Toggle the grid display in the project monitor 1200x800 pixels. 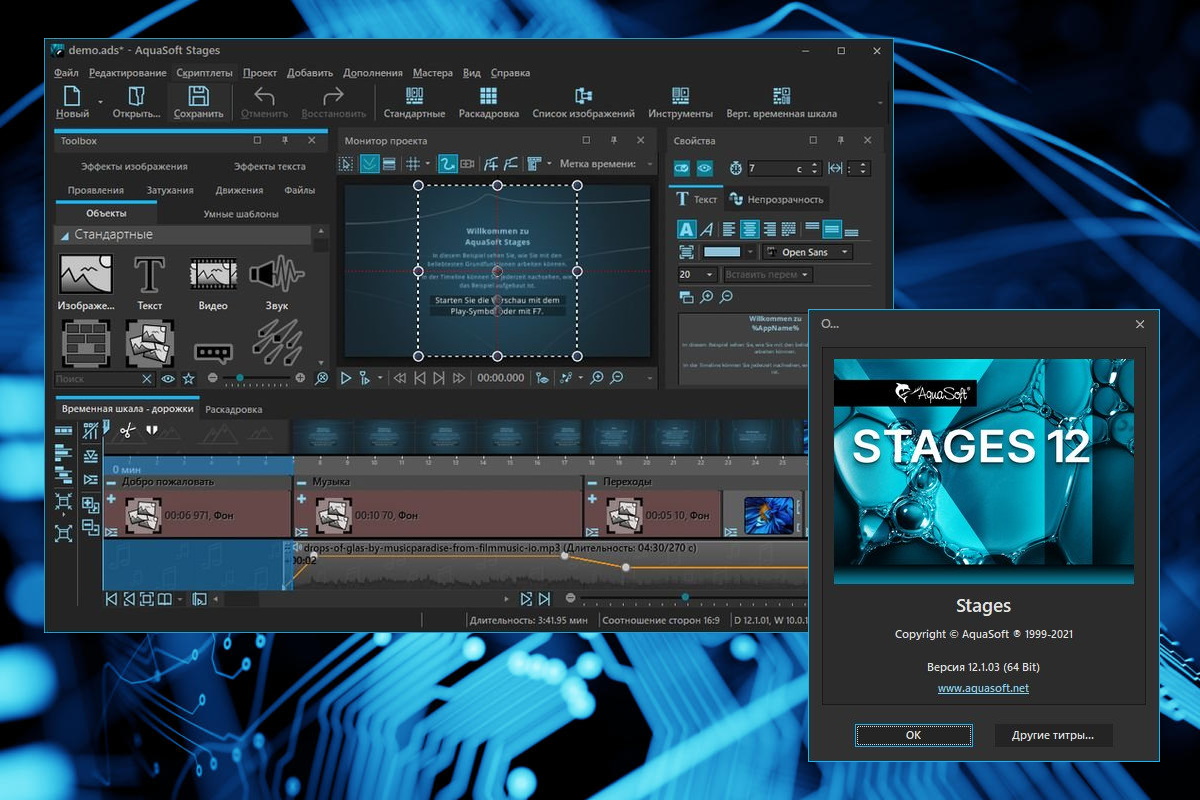412,164
